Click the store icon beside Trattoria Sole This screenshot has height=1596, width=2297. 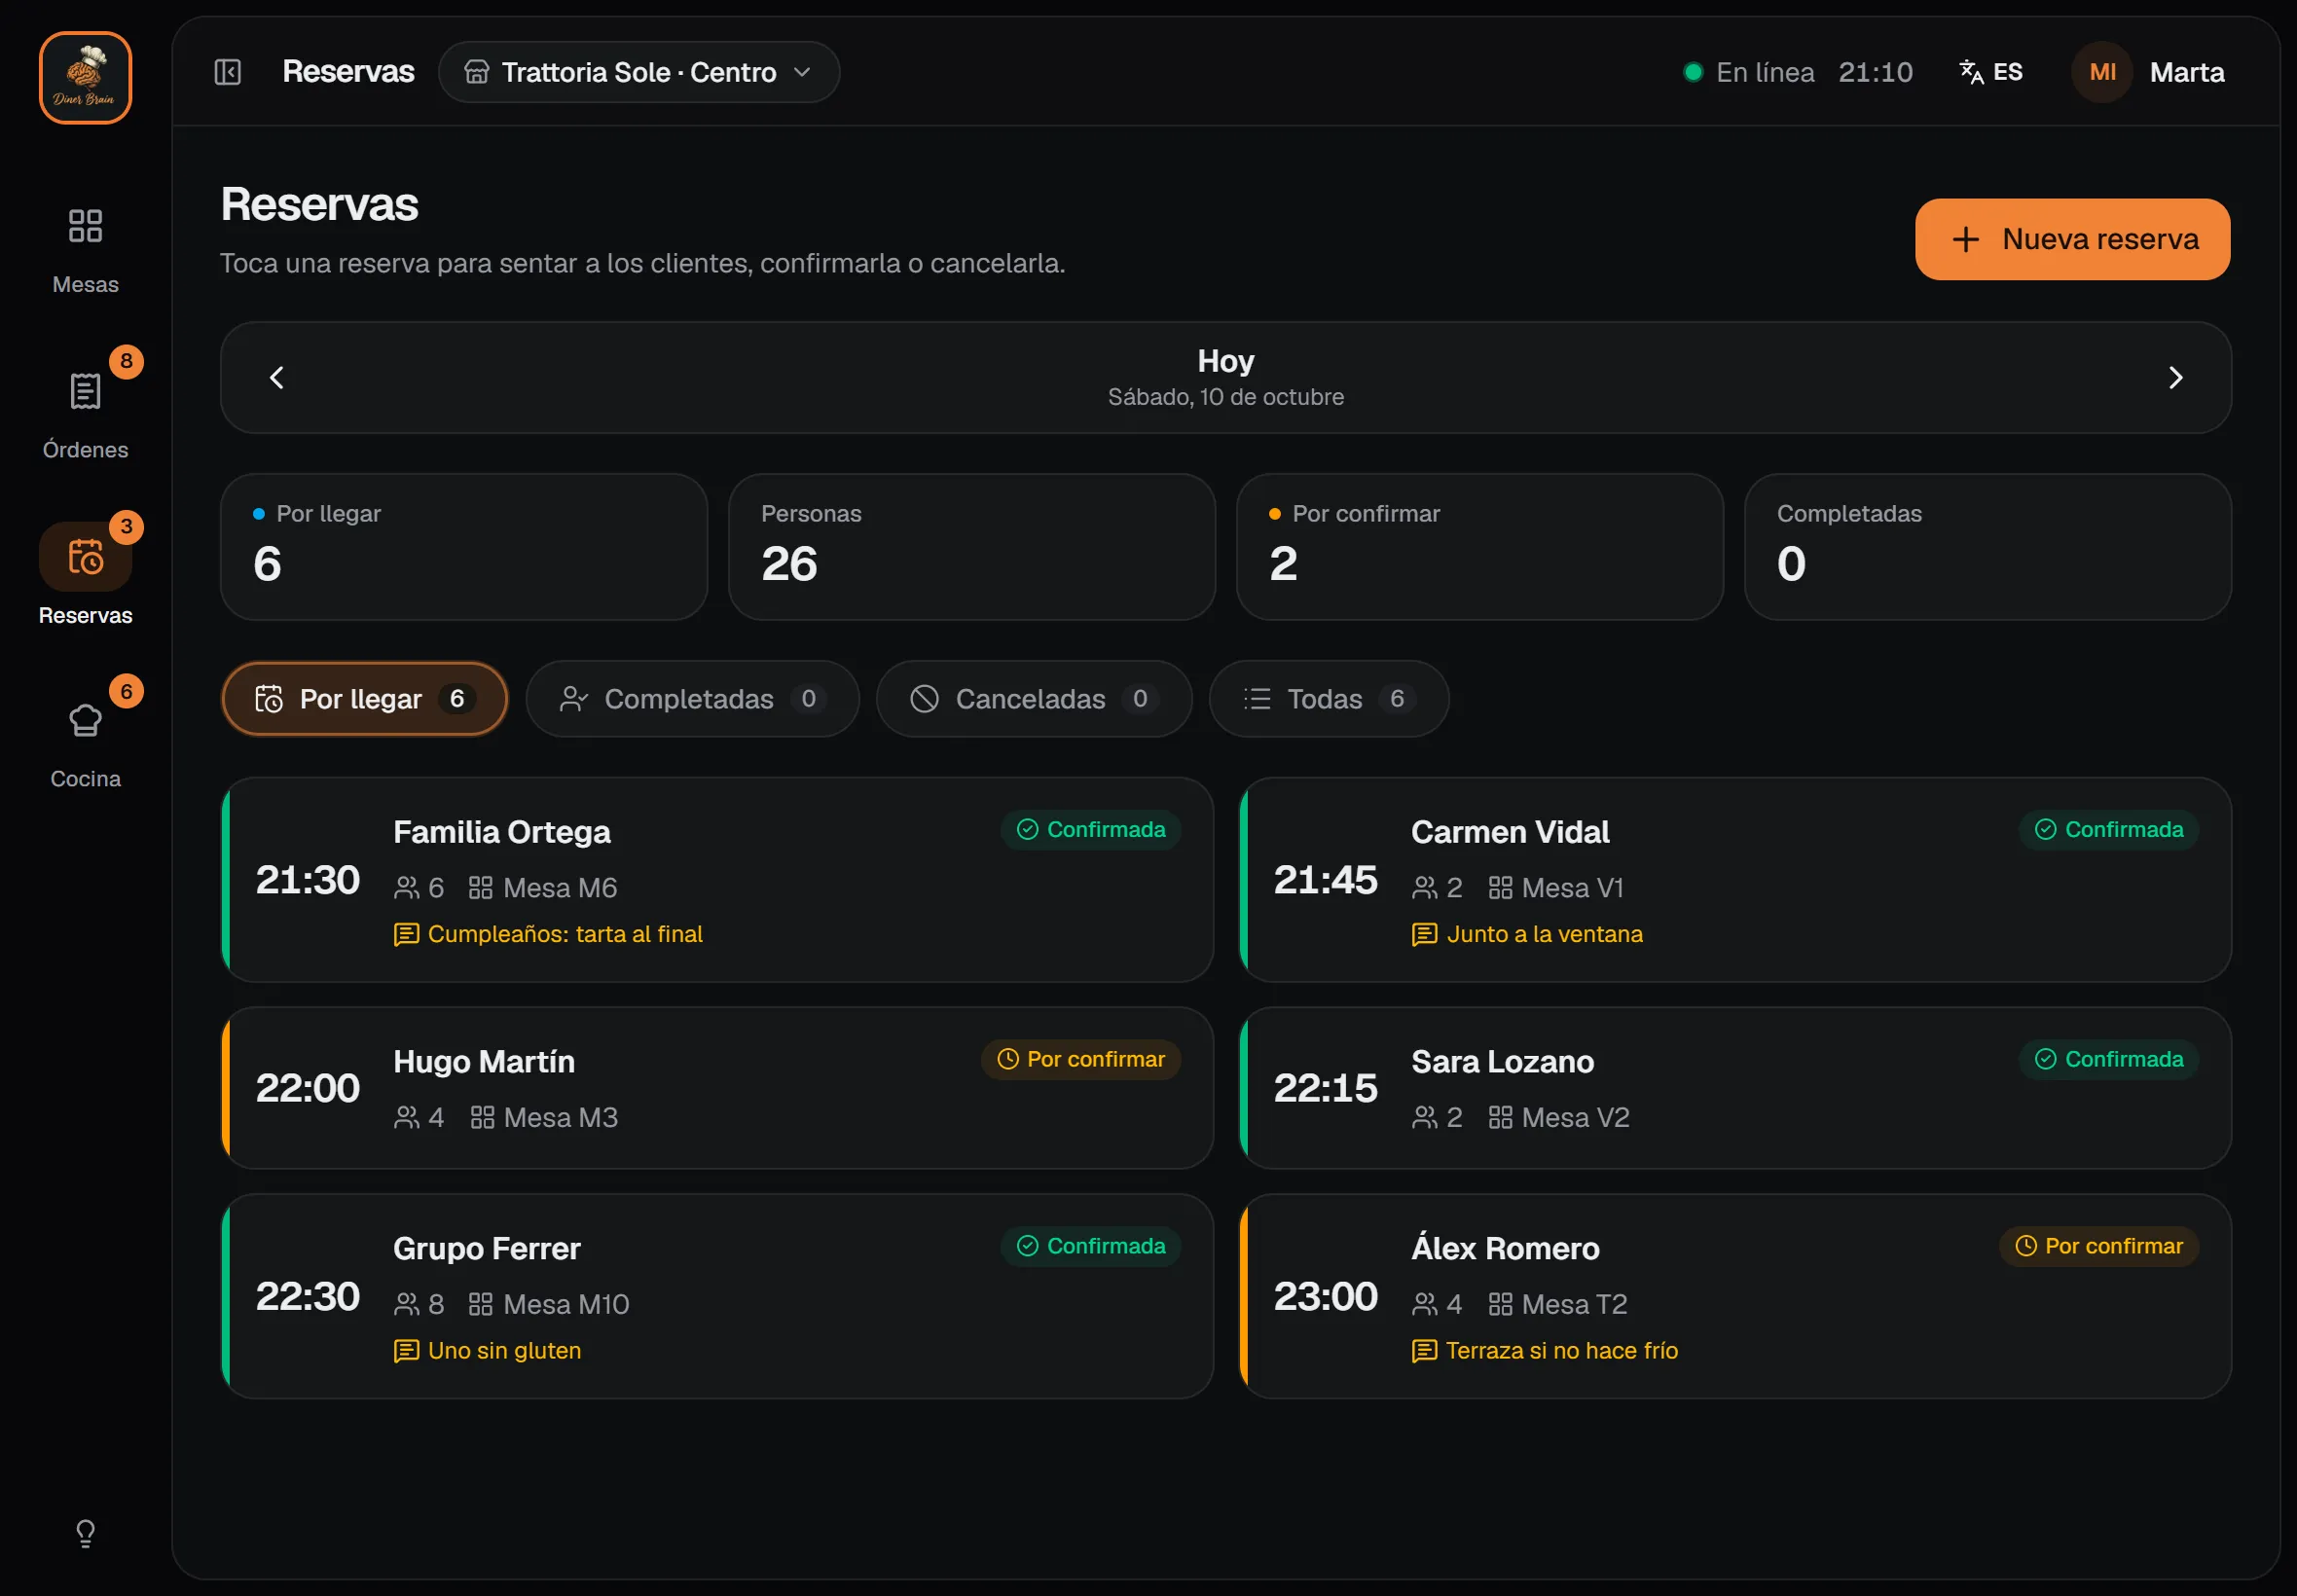(x=477, y=72)
